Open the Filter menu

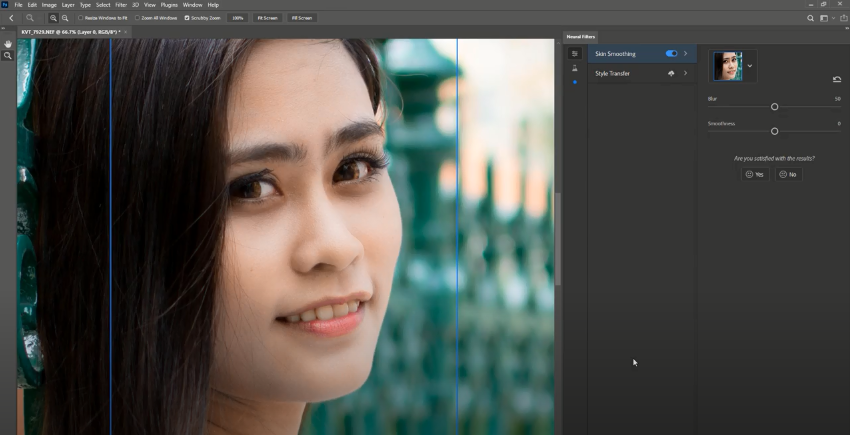(120, 5)
